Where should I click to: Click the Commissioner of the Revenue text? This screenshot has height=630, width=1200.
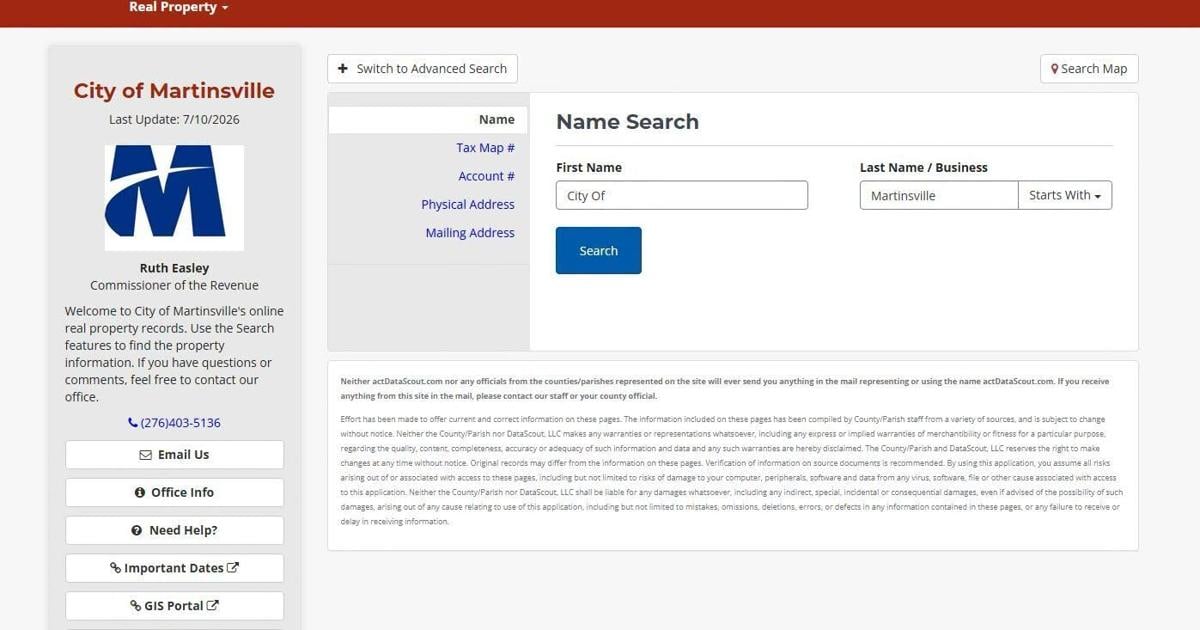(x=174, y=285)
